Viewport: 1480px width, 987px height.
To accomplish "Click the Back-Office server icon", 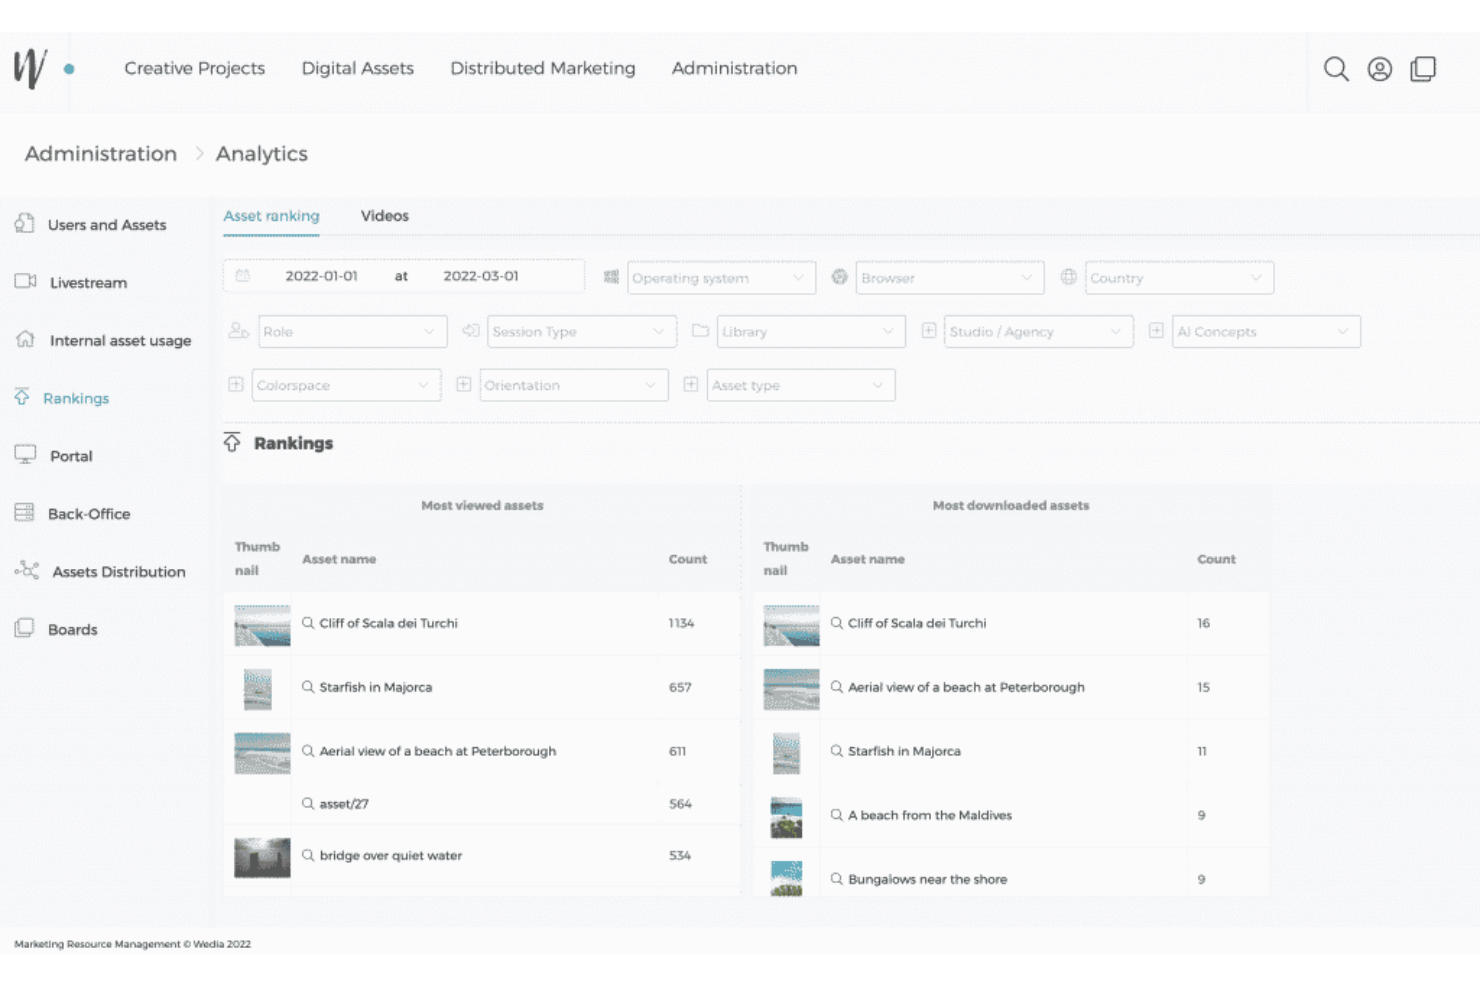I will click(25, 513).
